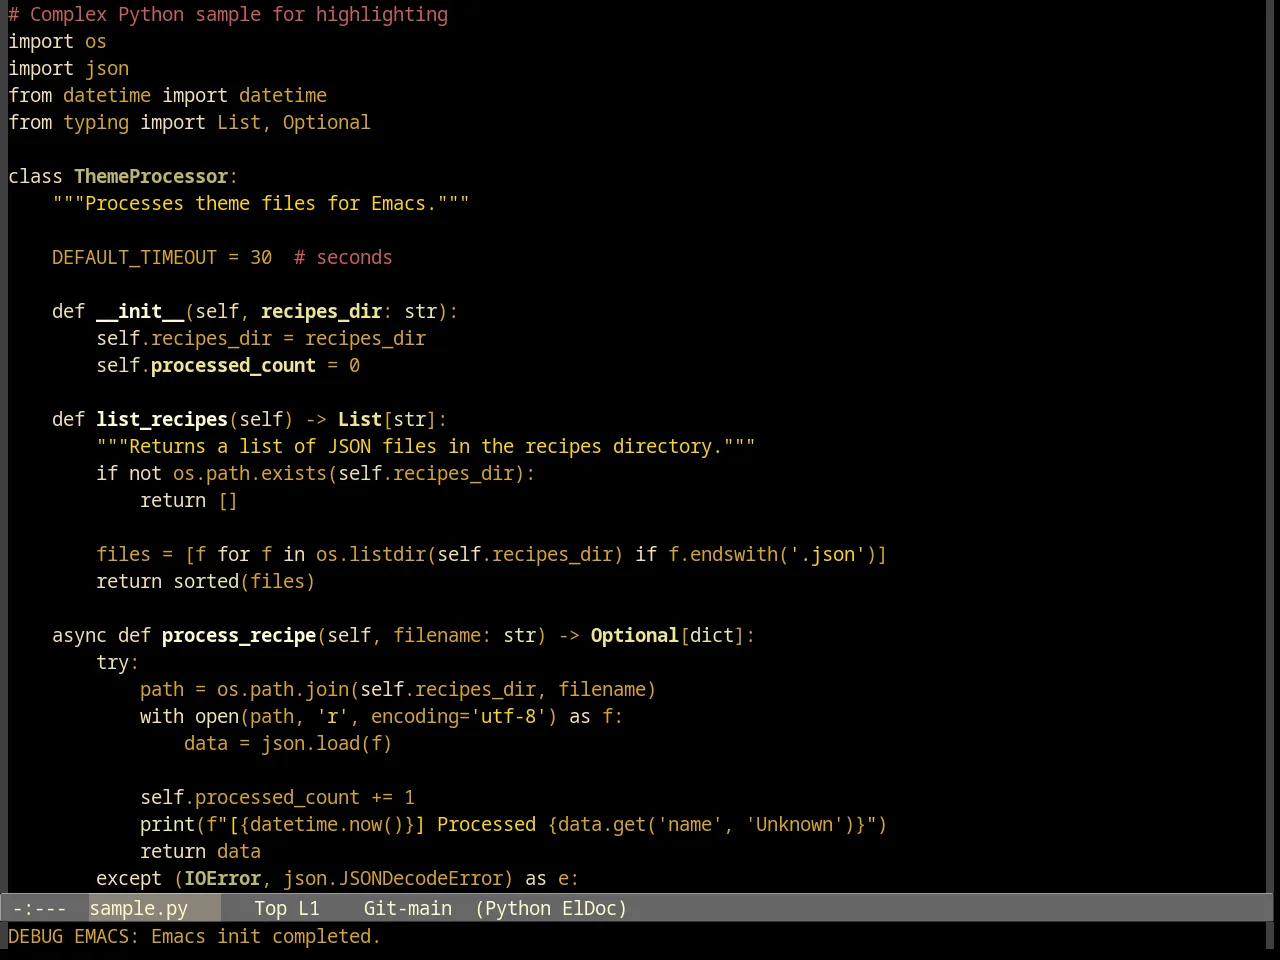Click the echo area message 'Emacs init completed.'
Image resolution: width=1280 pixels, height=960 pixels.
(x=266, y=936)
